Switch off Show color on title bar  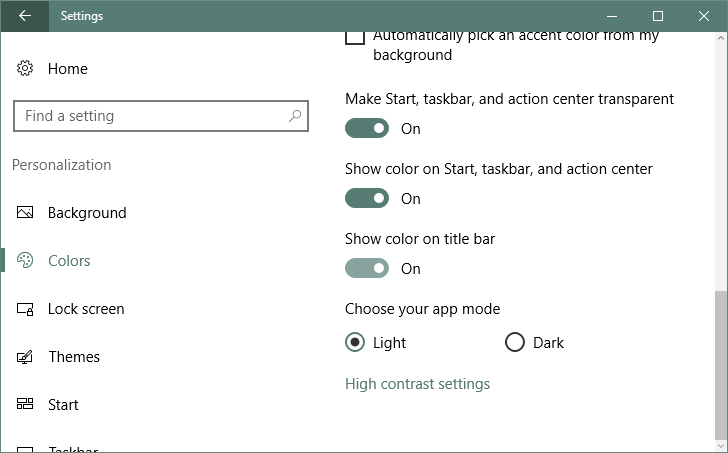(x=367, y=268)
